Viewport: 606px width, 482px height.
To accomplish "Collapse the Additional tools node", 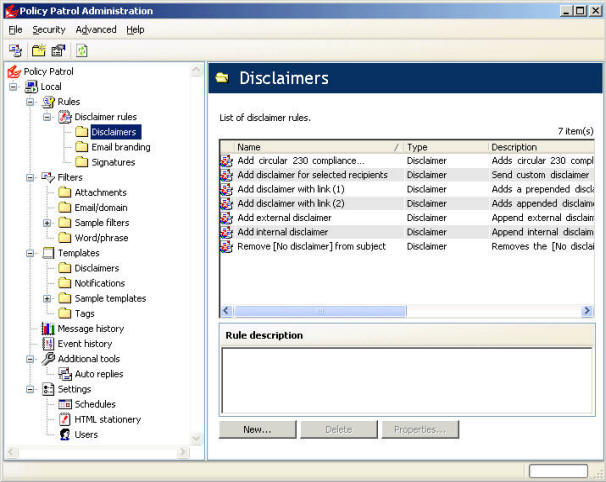I will coord(30,359).
